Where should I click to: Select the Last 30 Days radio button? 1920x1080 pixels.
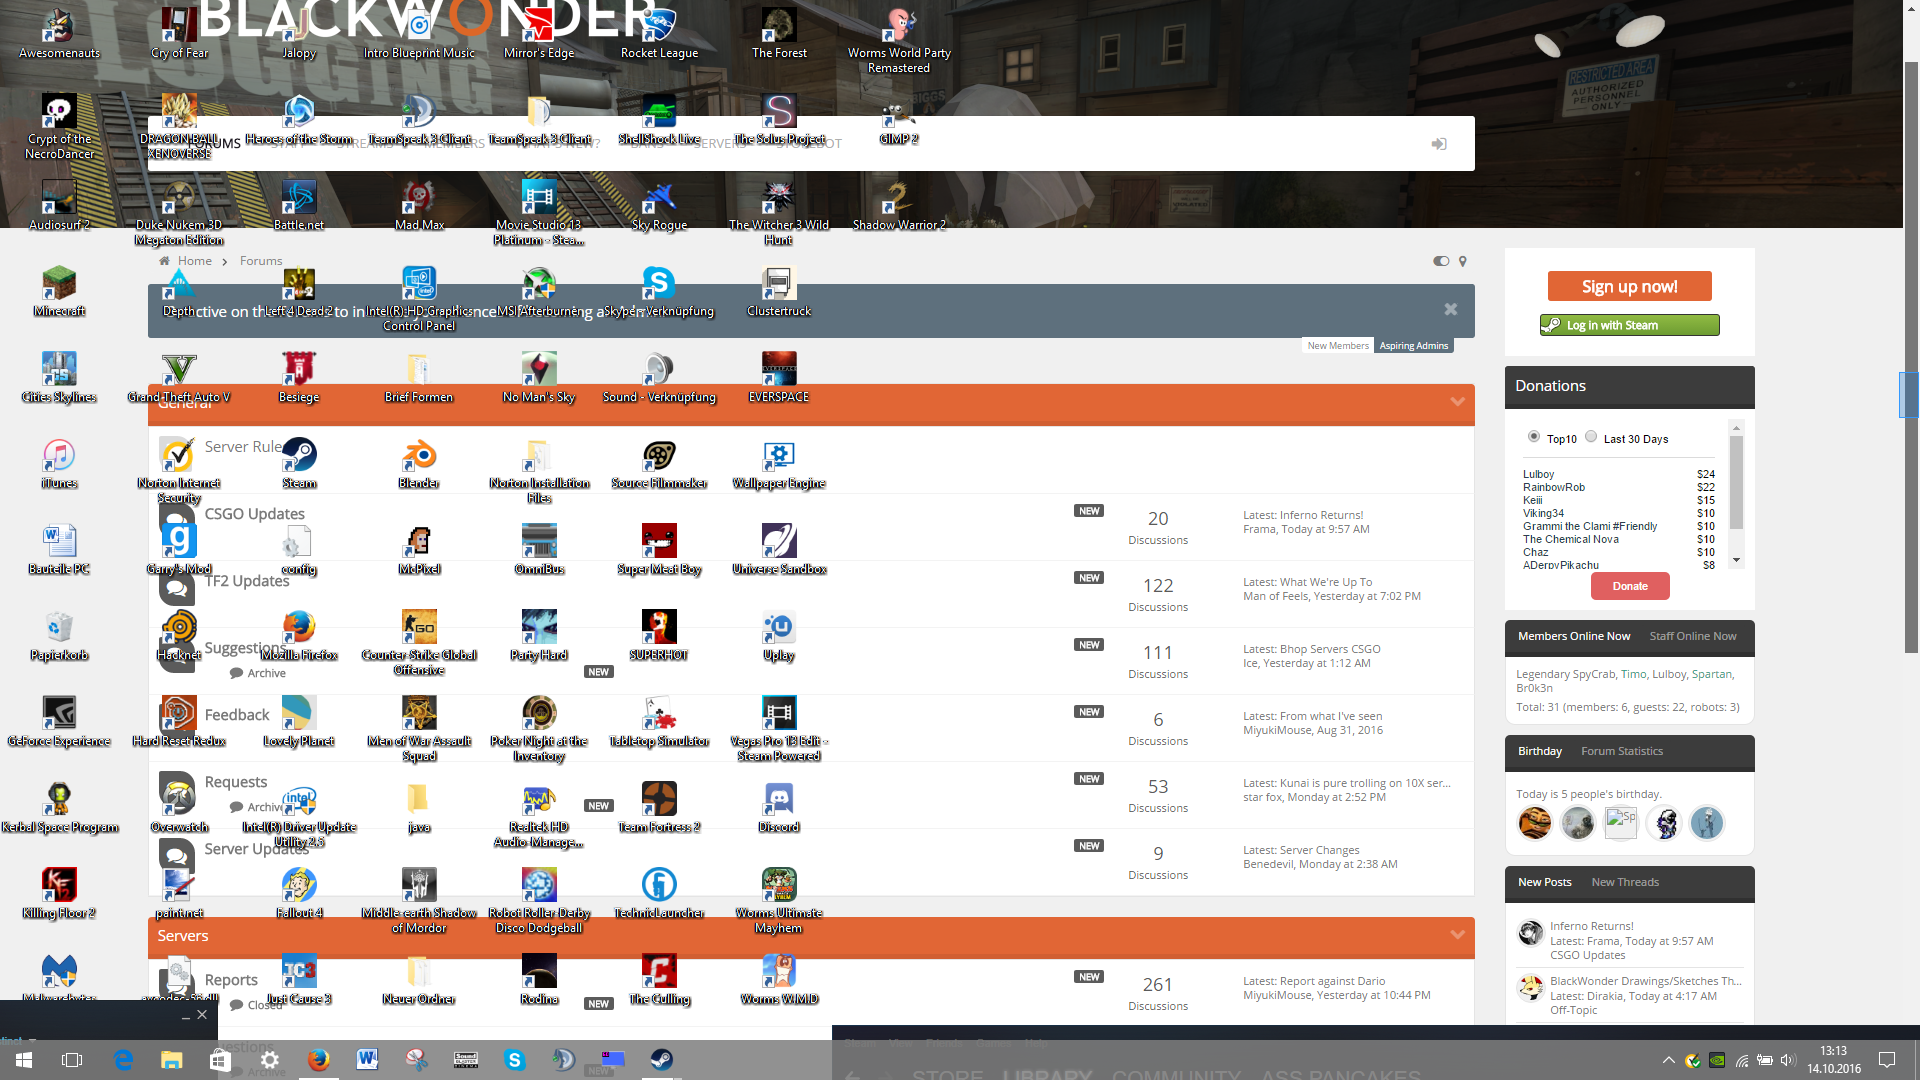[x=1590, y=437]
